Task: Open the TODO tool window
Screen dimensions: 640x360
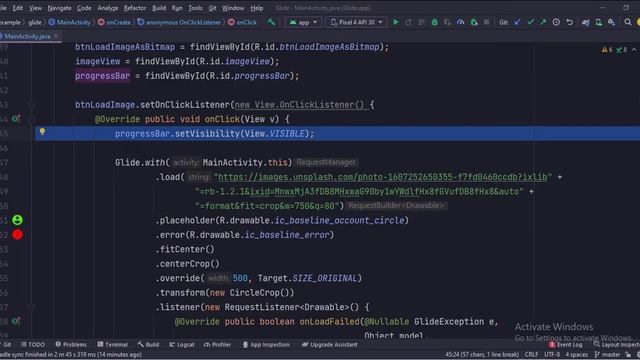Action: tap(33, 344)
